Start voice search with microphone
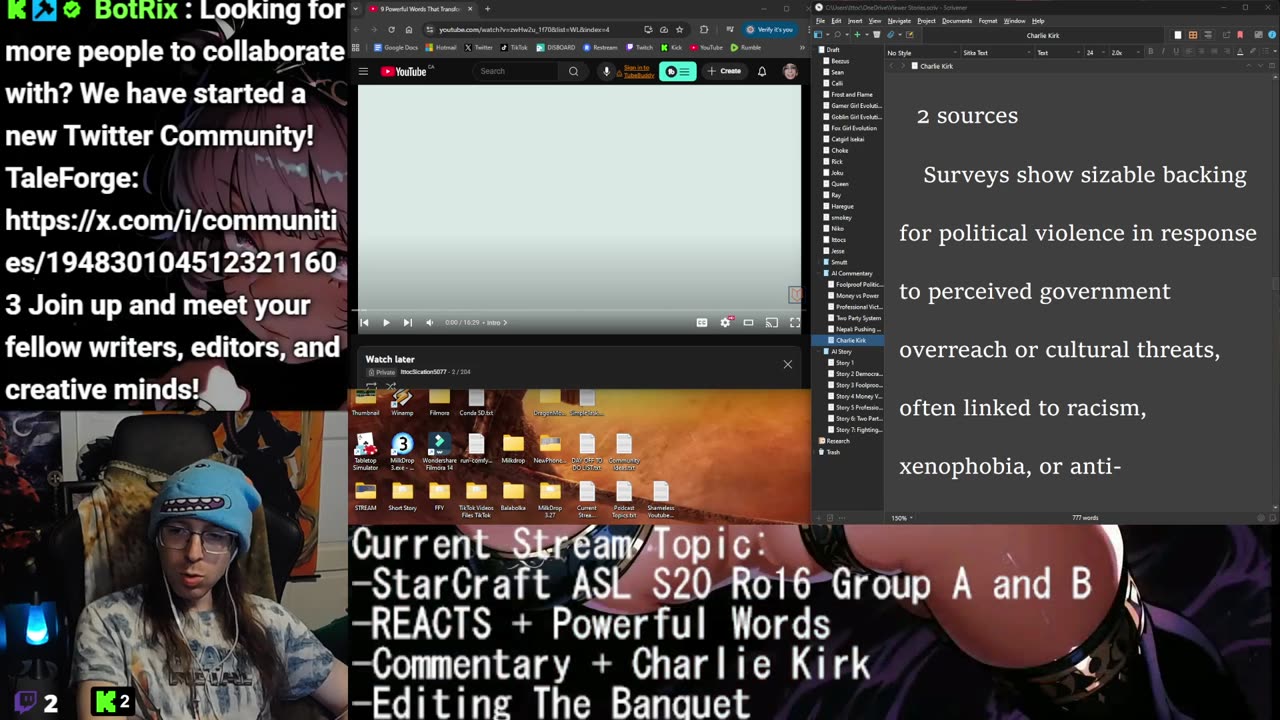This screenshot has width=1280, height=720. click(x=606, y=71)
